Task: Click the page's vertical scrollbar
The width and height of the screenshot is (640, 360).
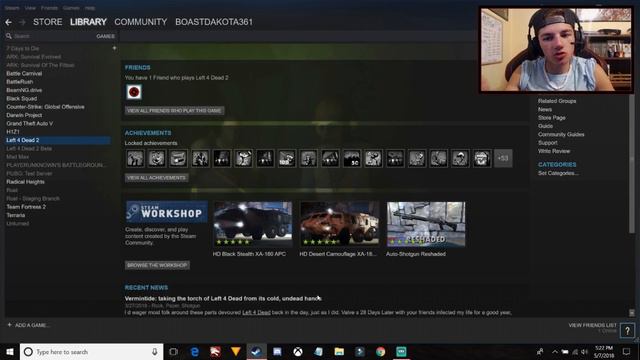Action: click(632, 163)
